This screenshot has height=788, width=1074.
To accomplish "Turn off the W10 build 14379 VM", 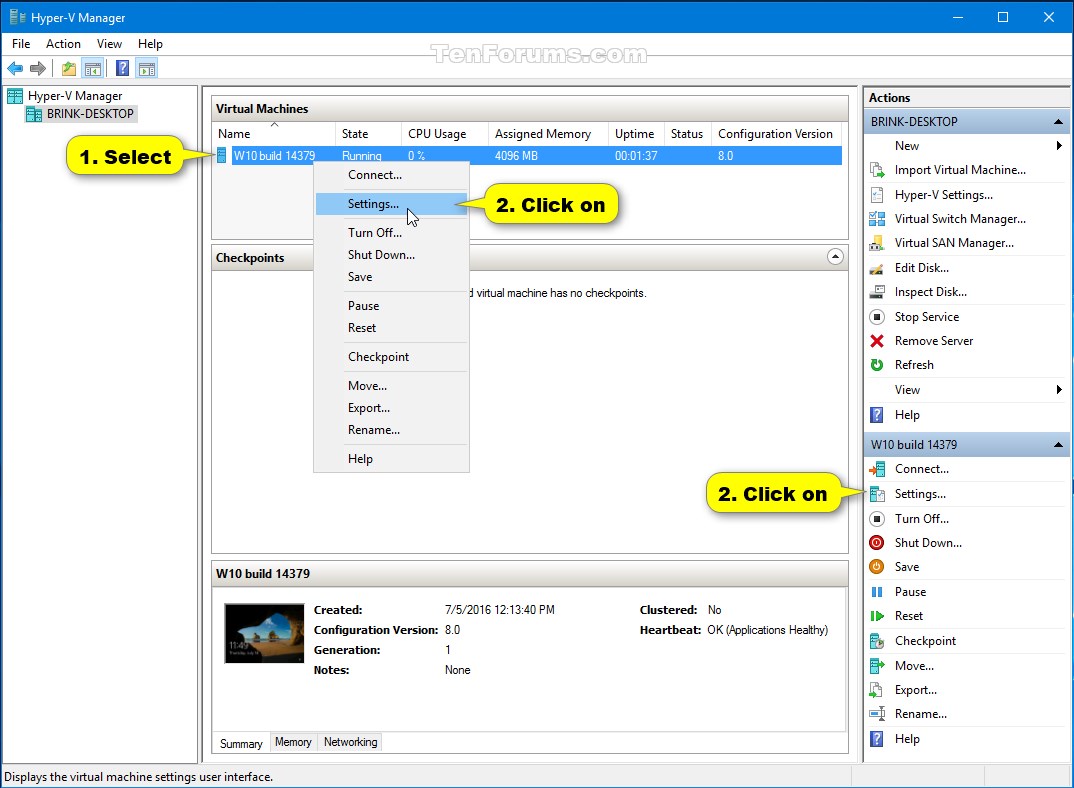I will (922, 518).
